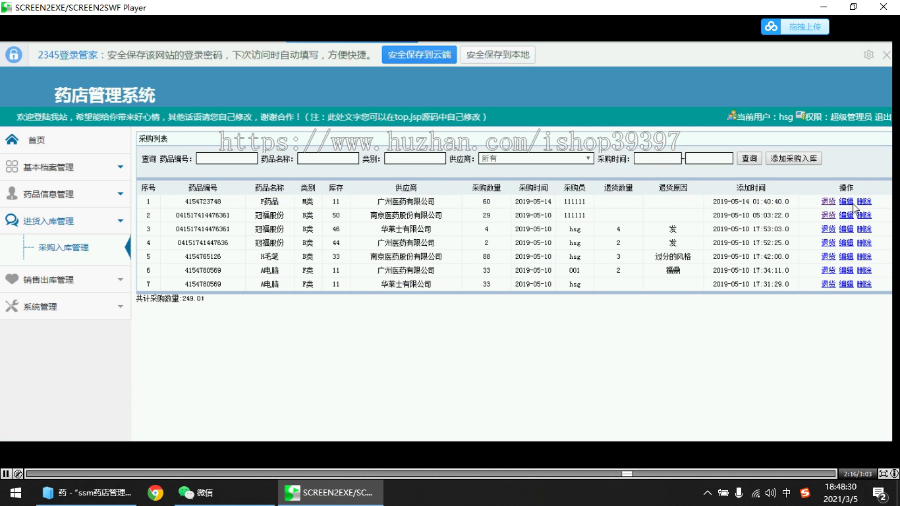Click the cloud upload icon at top right
The image size is (900, 506).
(771, 26)
